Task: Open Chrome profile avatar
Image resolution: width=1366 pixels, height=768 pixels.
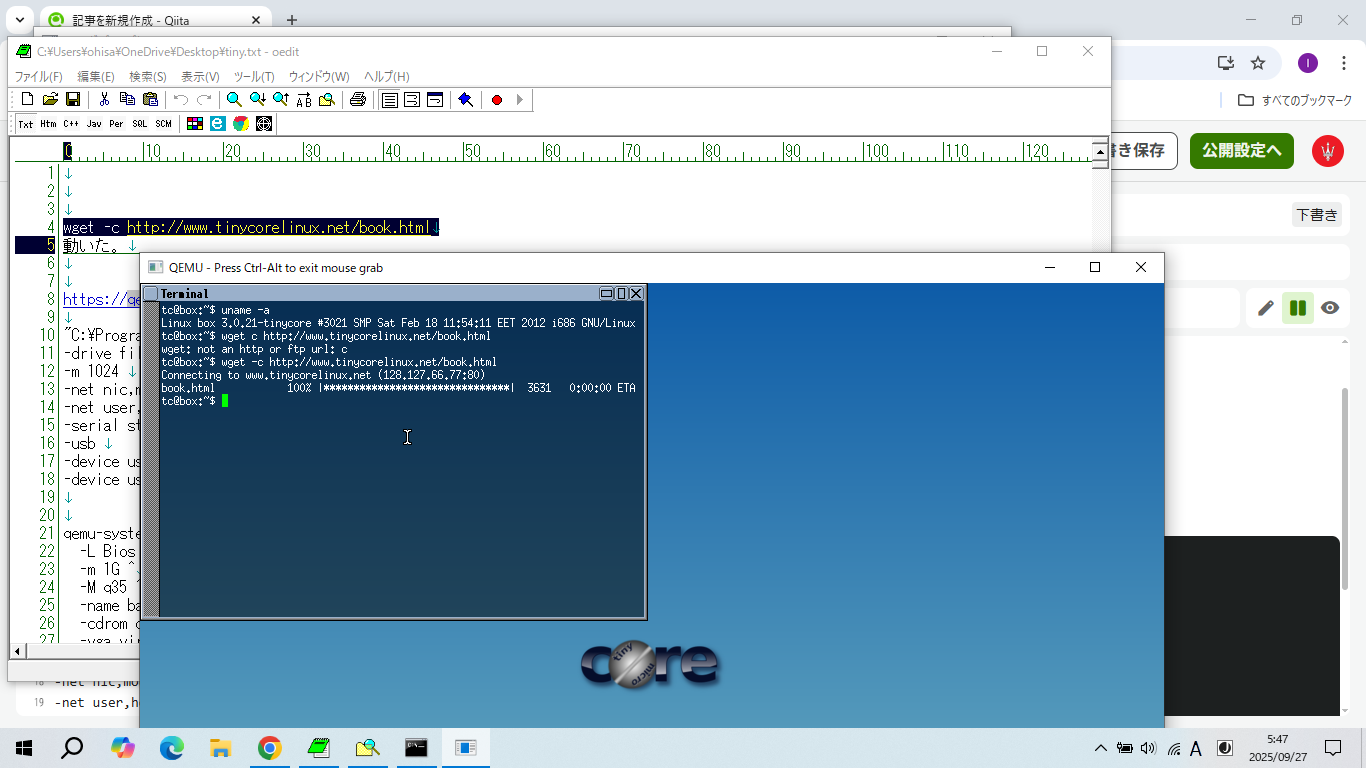Action: point(1307,63)
